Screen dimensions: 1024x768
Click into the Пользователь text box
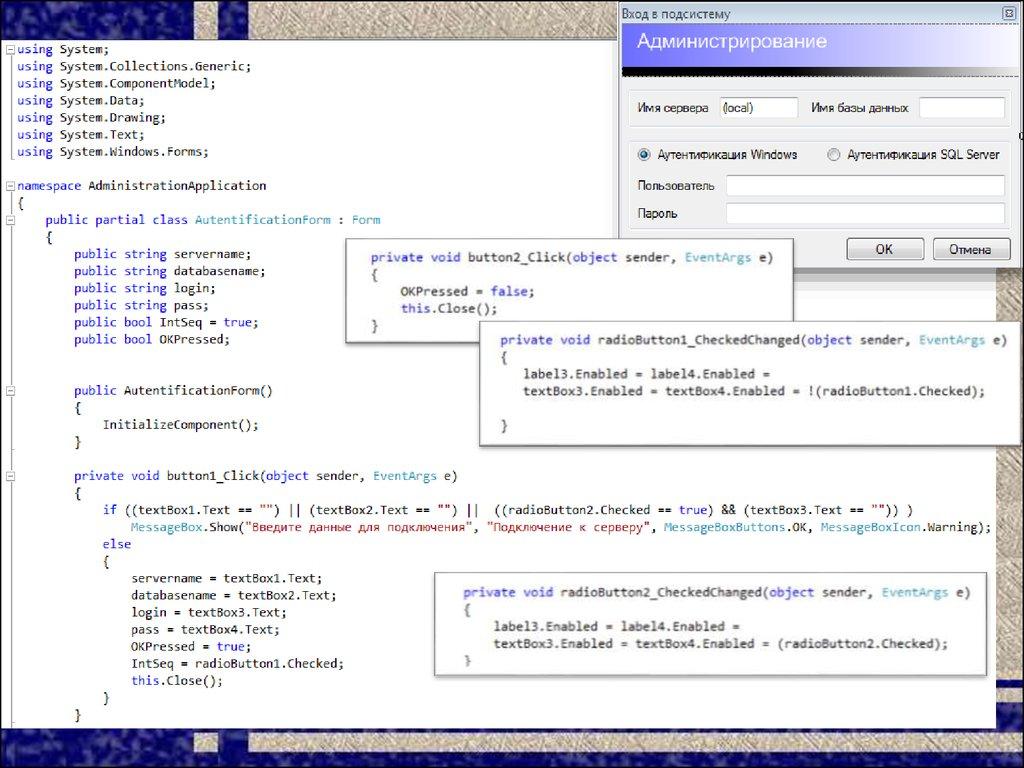pos(864,186)
